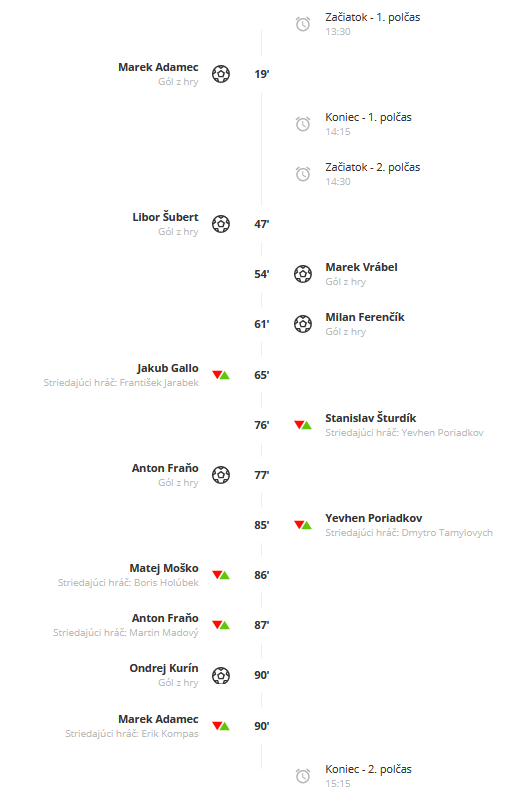Click the goal icon beside Marek Adamec at 19'
The width and height of the screenshot is (527, 794).
click(x=221, y=74)
